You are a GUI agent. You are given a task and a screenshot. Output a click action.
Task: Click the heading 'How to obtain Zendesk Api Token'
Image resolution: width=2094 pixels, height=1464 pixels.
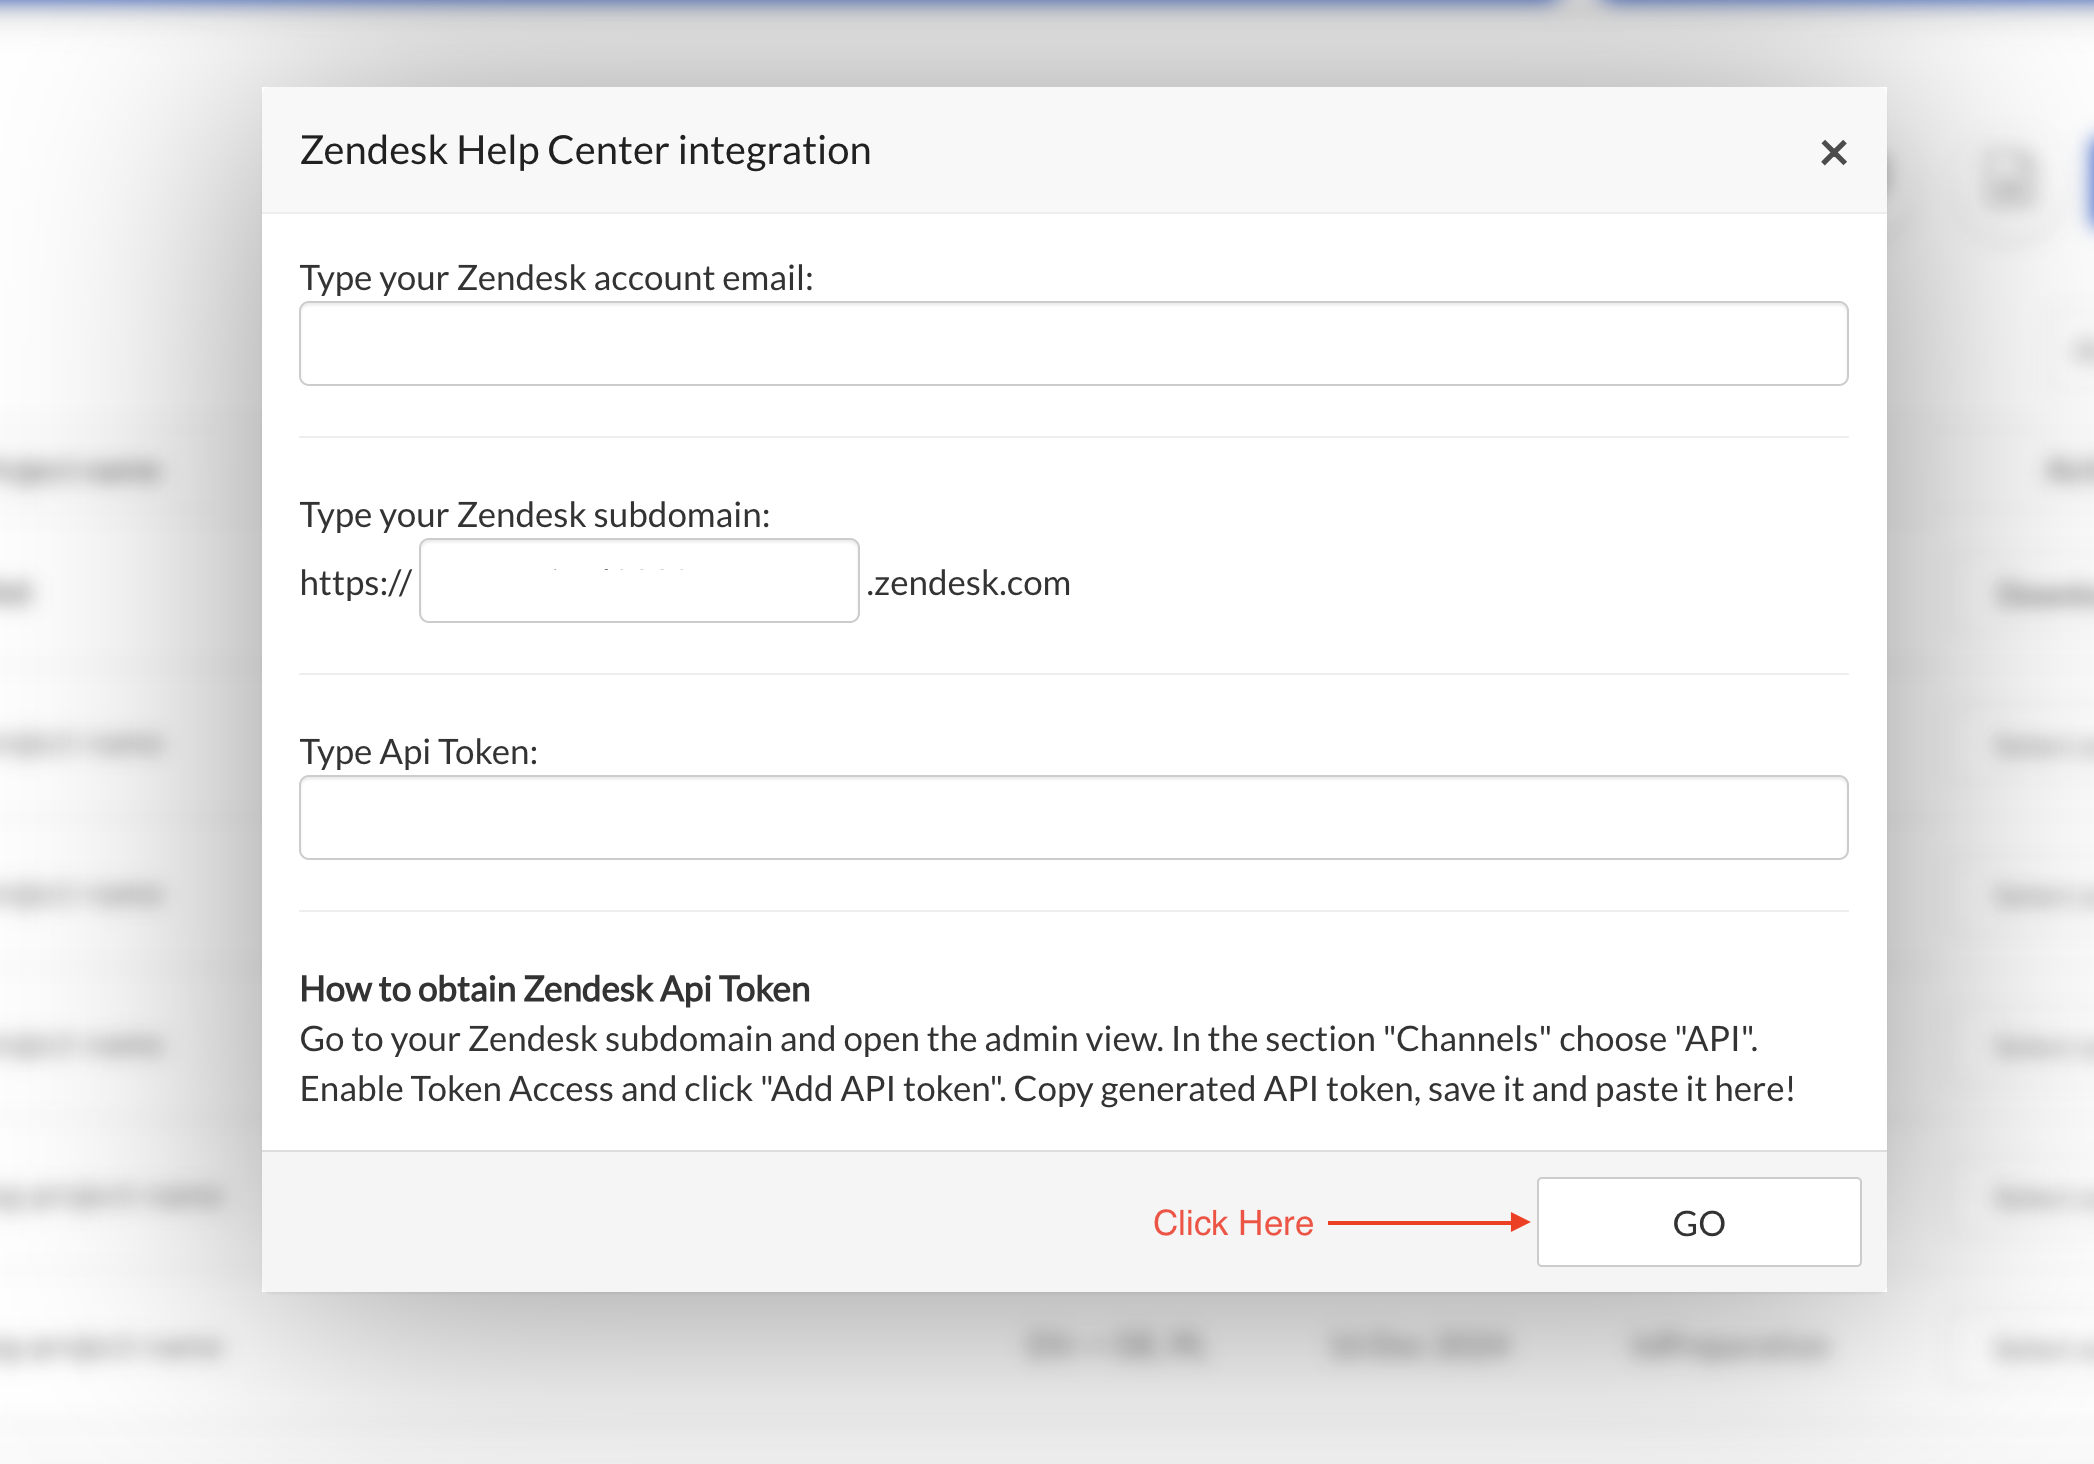(555, 989)
